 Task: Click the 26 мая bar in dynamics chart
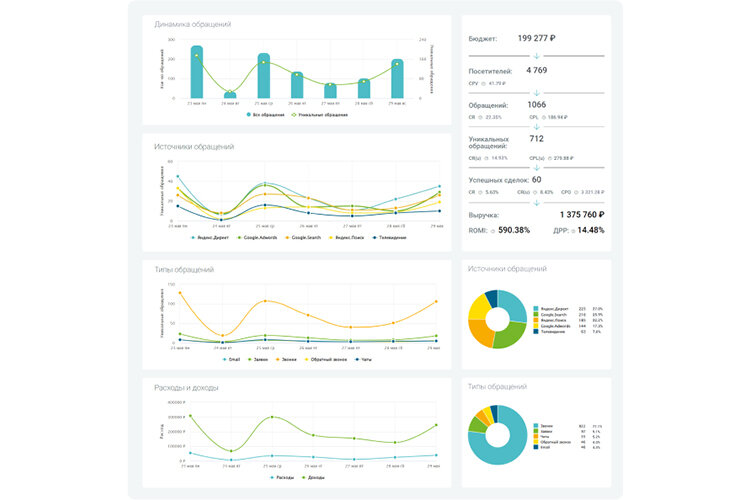(297, 85)
